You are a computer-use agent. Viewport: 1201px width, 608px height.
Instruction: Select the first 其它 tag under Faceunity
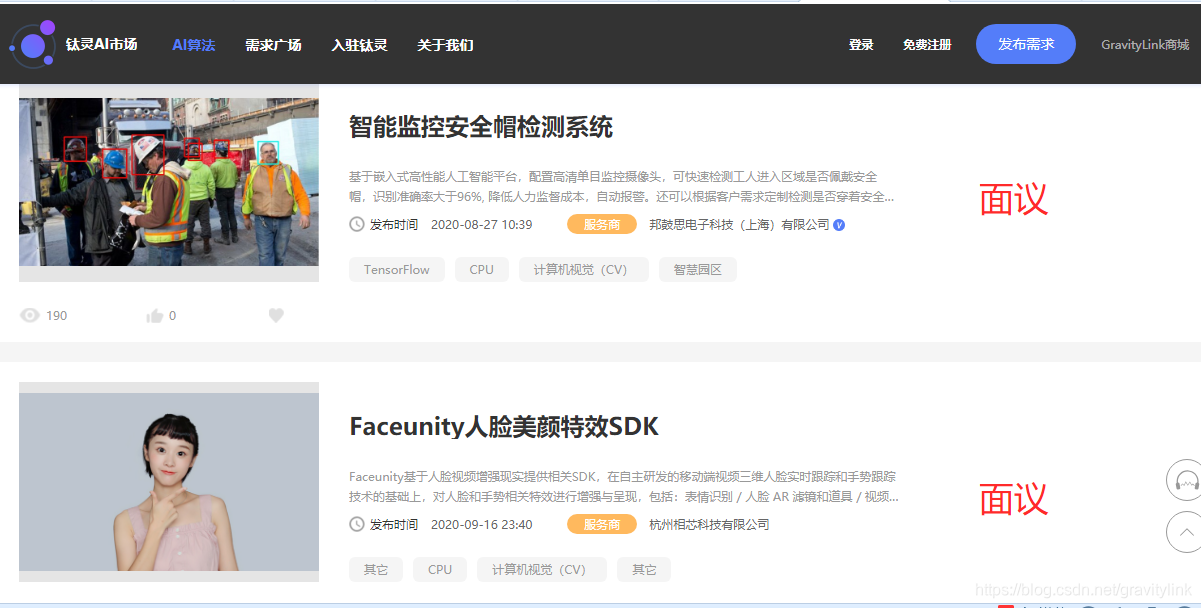pyautogui.click(x=376, y=570)
